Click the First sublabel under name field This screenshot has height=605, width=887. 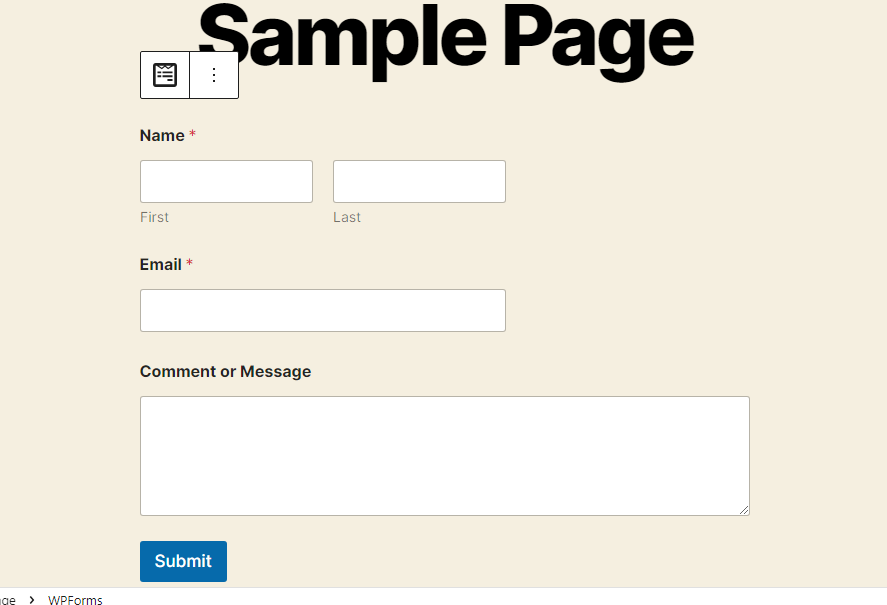154,217
